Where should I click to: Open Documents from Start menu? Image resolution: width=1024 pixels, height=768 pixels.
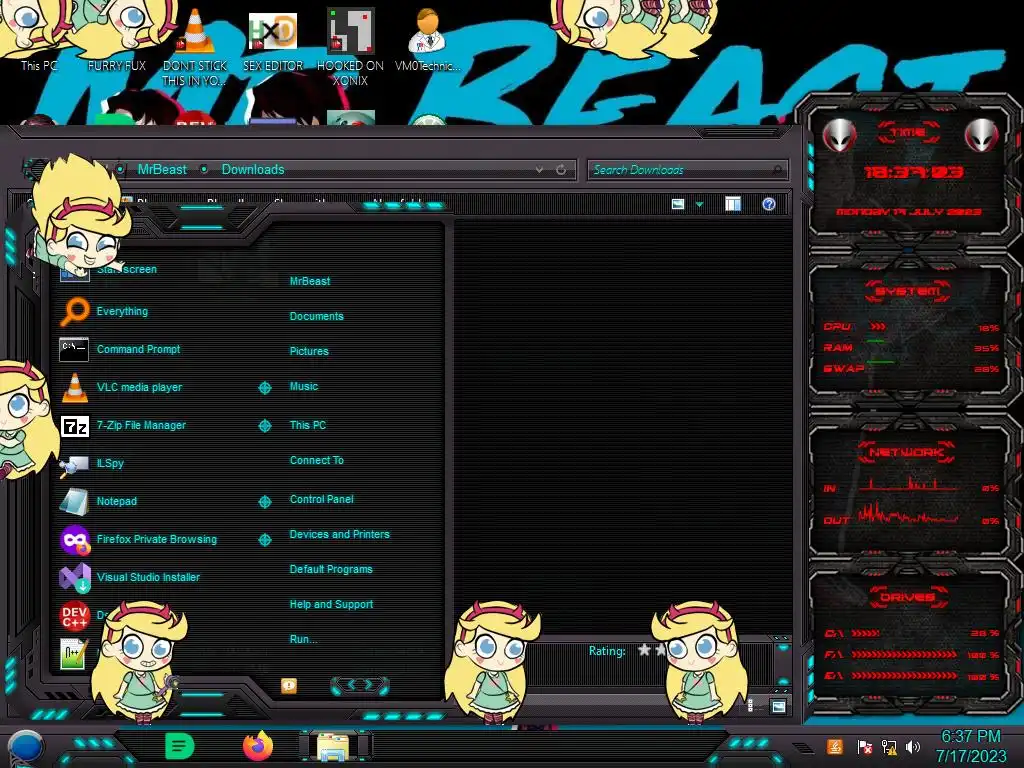pyautogui.click(x=316, y=316)
